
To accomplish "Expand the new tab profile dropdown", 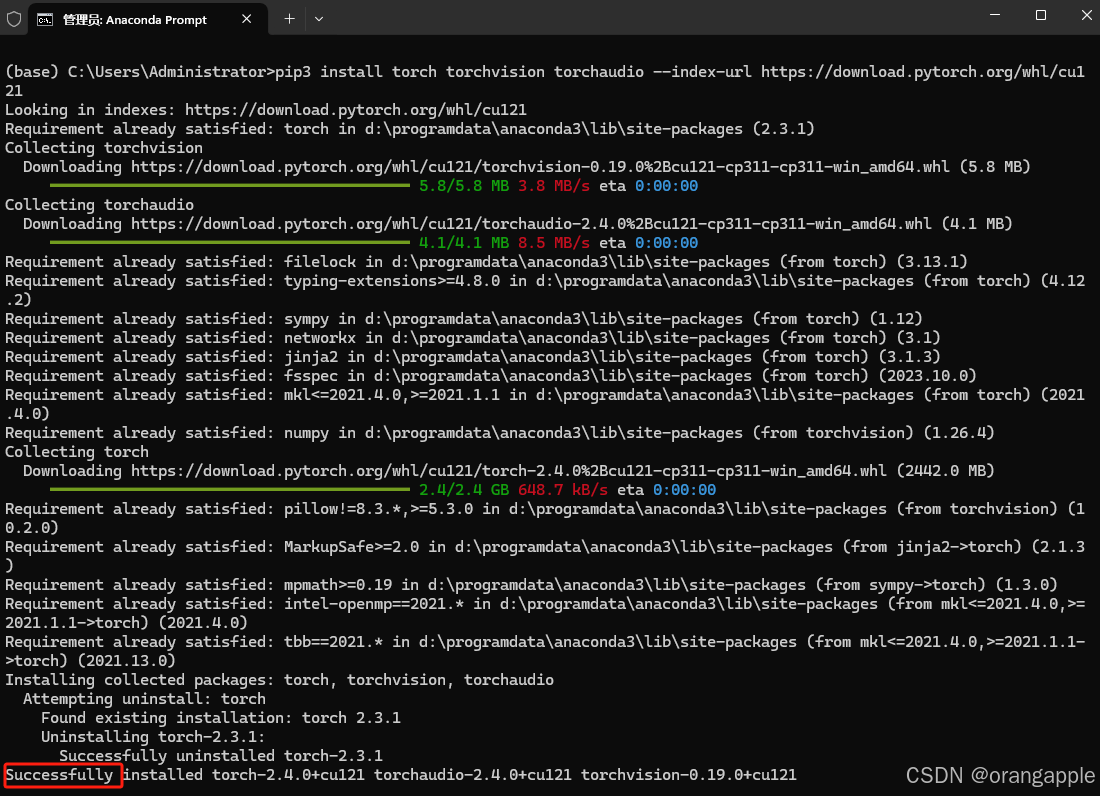I will 318,19.
